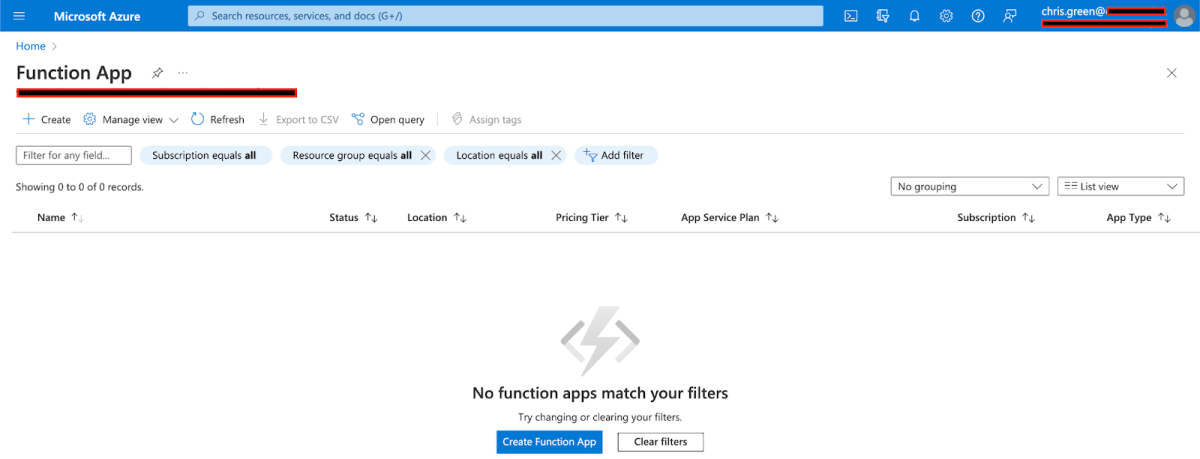Sort by the Subscription column
This screenshot has width=1200, height=459.
click(x=996, y=217)
